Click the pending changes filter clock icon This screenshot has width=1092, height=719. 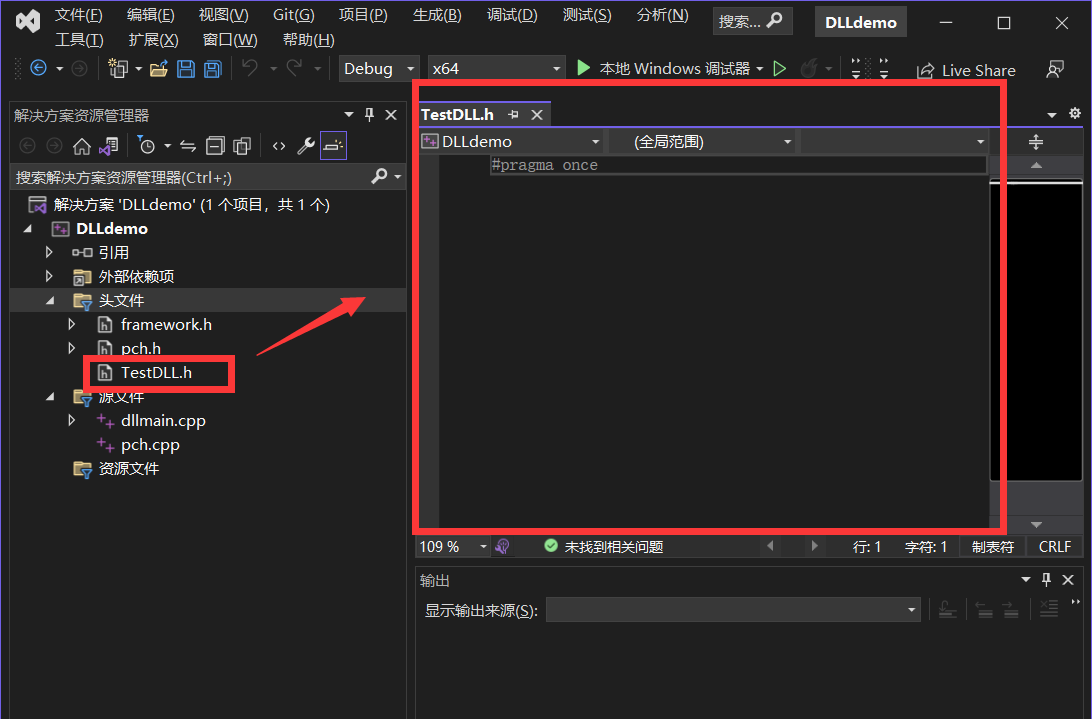tap(146, 146)
